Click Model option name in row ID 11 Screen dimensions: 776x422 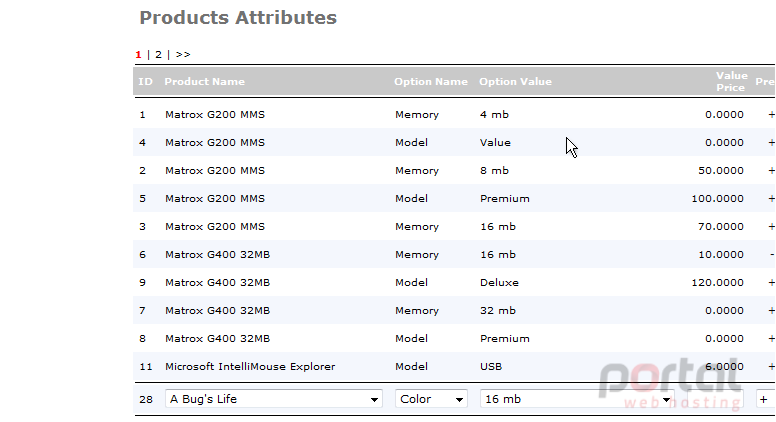pos(411,367)
